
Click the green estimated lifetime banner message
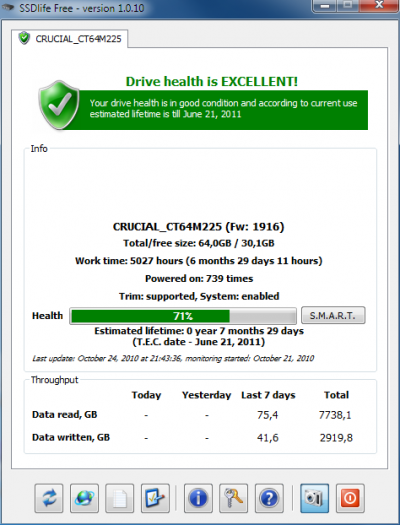pyautogui.click(x=223, y=108)
